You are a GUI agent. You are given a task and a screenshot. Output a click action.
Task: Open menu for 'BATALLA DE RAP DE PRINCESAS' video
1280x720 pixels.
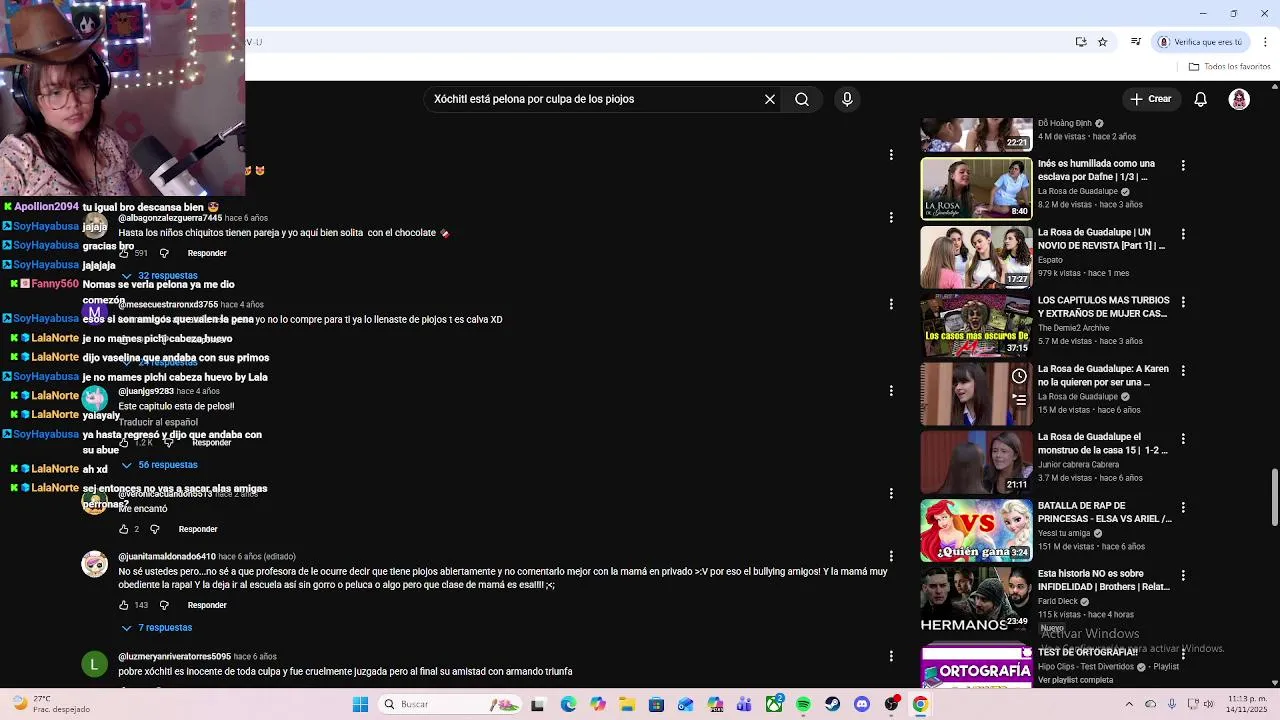pos(1183,507)
